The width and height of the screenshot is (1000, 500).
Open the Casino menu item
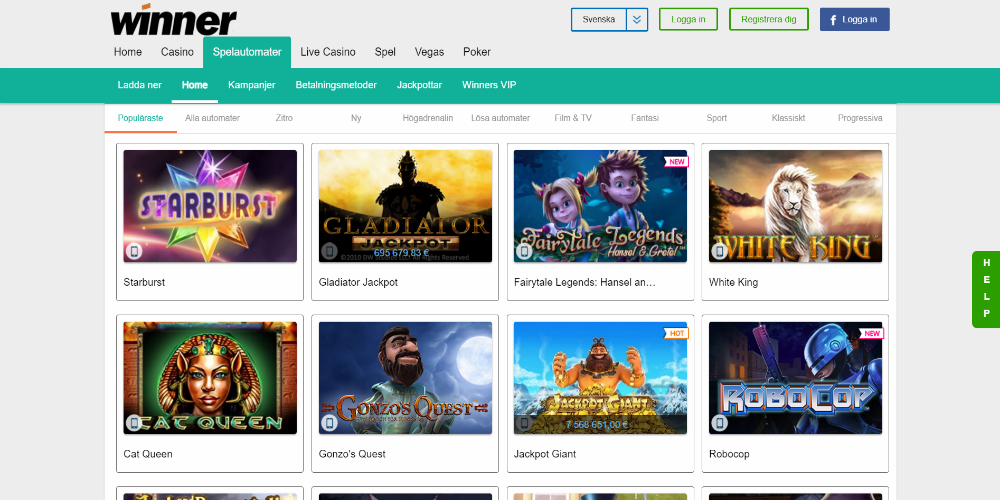pyautogui.click(x=177, y=52)
